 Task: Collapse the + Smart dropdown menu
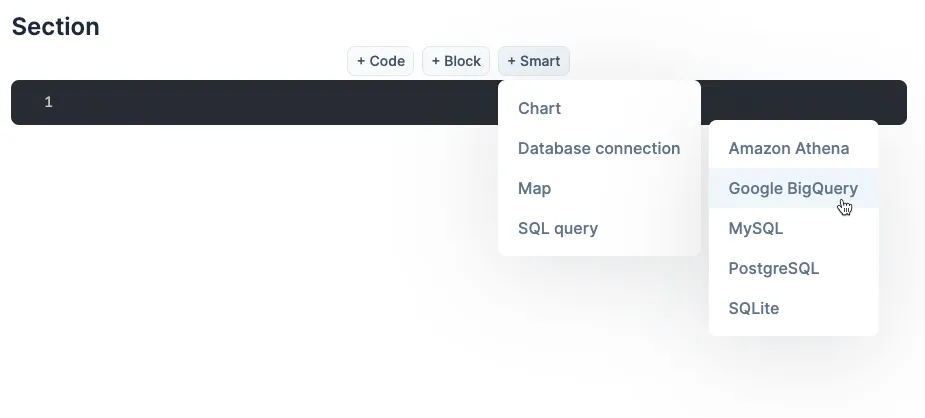tap(534, 61)
